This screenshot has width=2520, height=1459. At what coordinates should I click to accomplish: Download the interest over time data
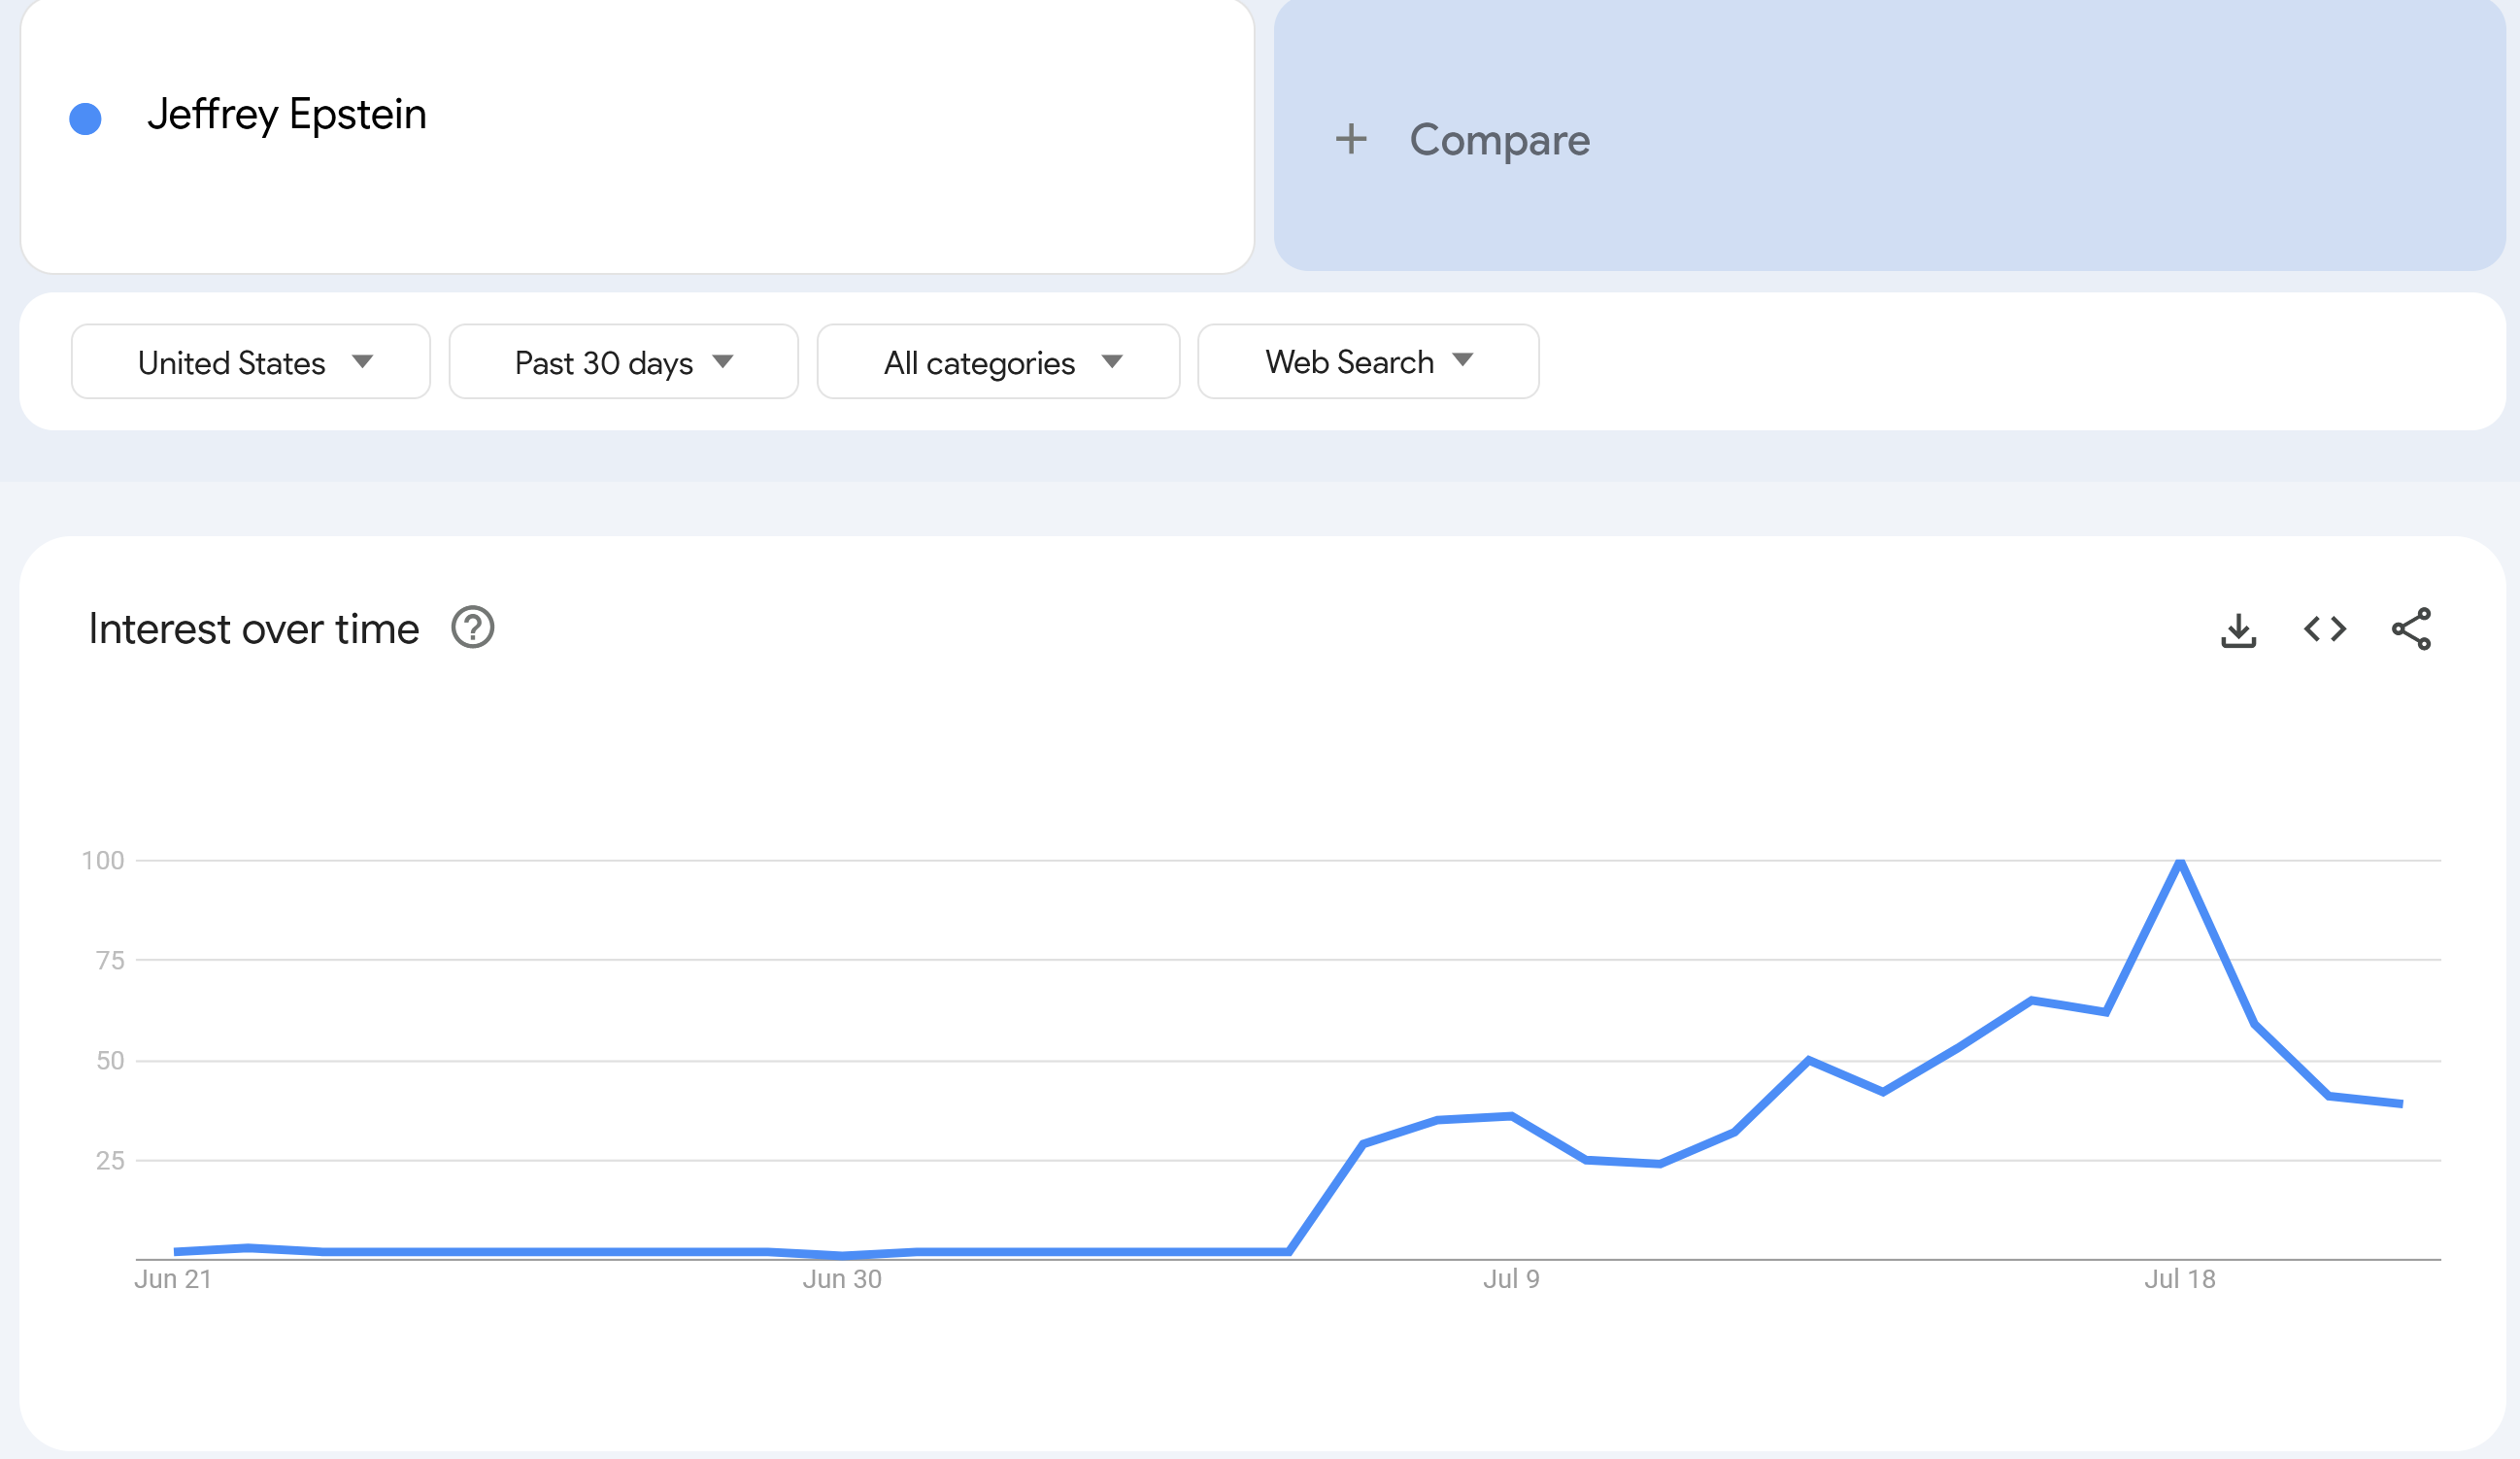2239,630
